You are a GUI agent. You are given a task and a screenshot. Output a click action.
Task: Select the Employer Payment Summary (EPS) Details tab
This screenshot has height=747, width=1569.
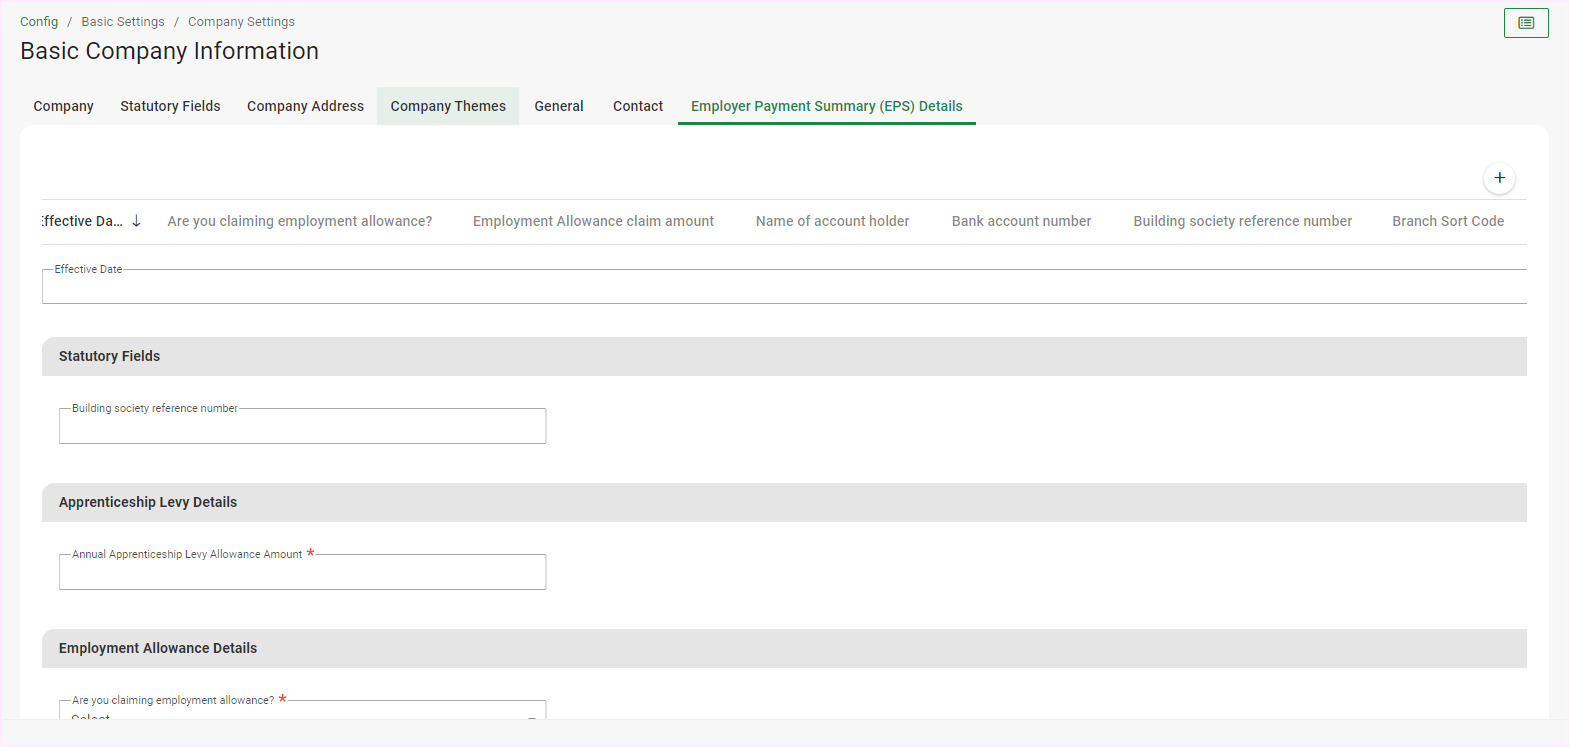[x=826, y=106]
